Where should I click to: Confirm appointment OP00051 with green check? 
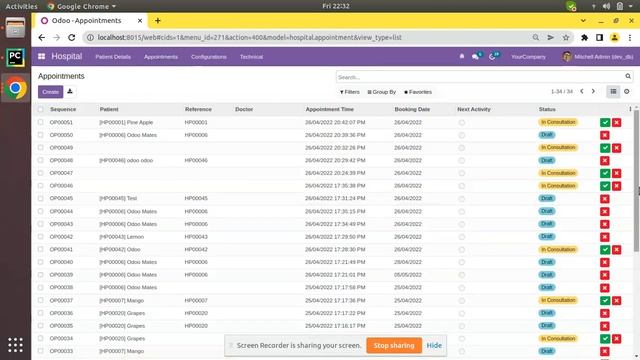pyautogui.click(x=605, y=122)
